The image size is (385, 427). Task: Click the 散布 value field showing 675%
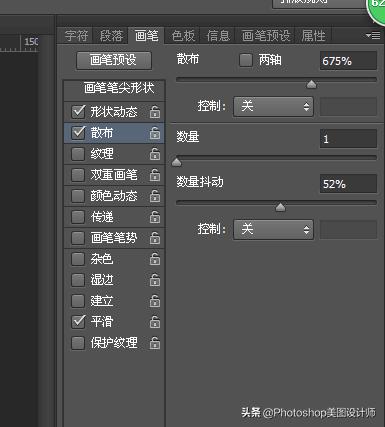(x=348, y=61)
